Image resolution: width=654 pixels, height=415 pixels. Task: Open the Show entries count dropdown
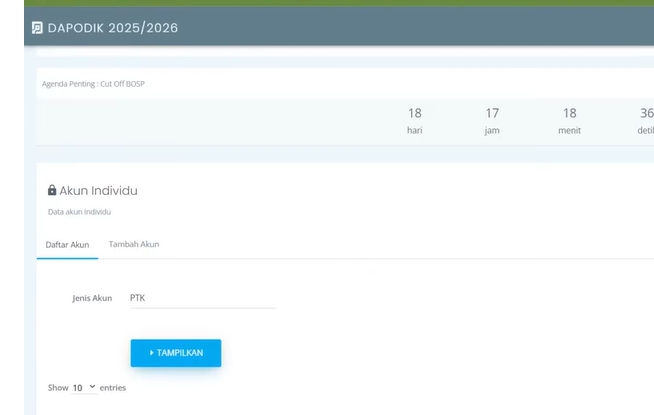pyautogui.click(x=84, y=387)
